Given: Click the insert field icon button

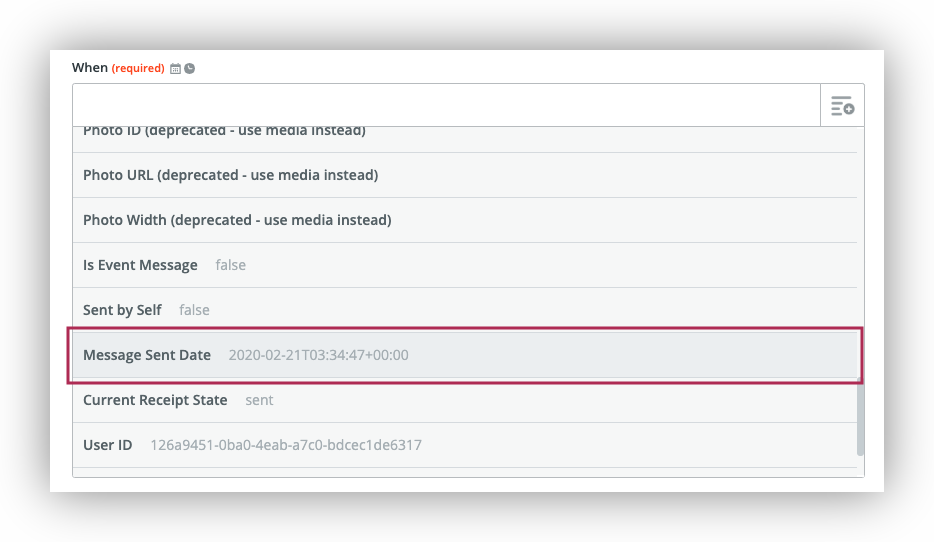Looking at the screenshot, I should point(842,106).
